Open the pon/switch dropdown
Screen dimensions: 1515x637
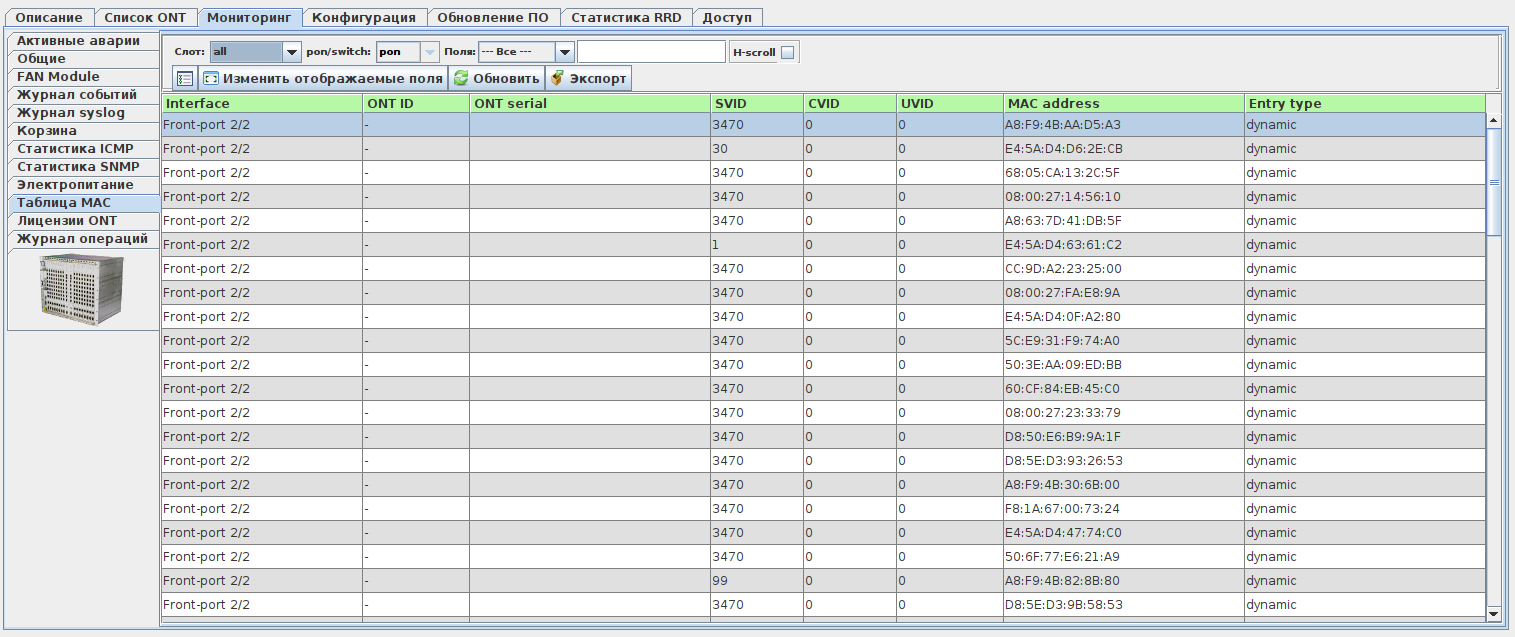pyautogui.click(x=408, y=52)
